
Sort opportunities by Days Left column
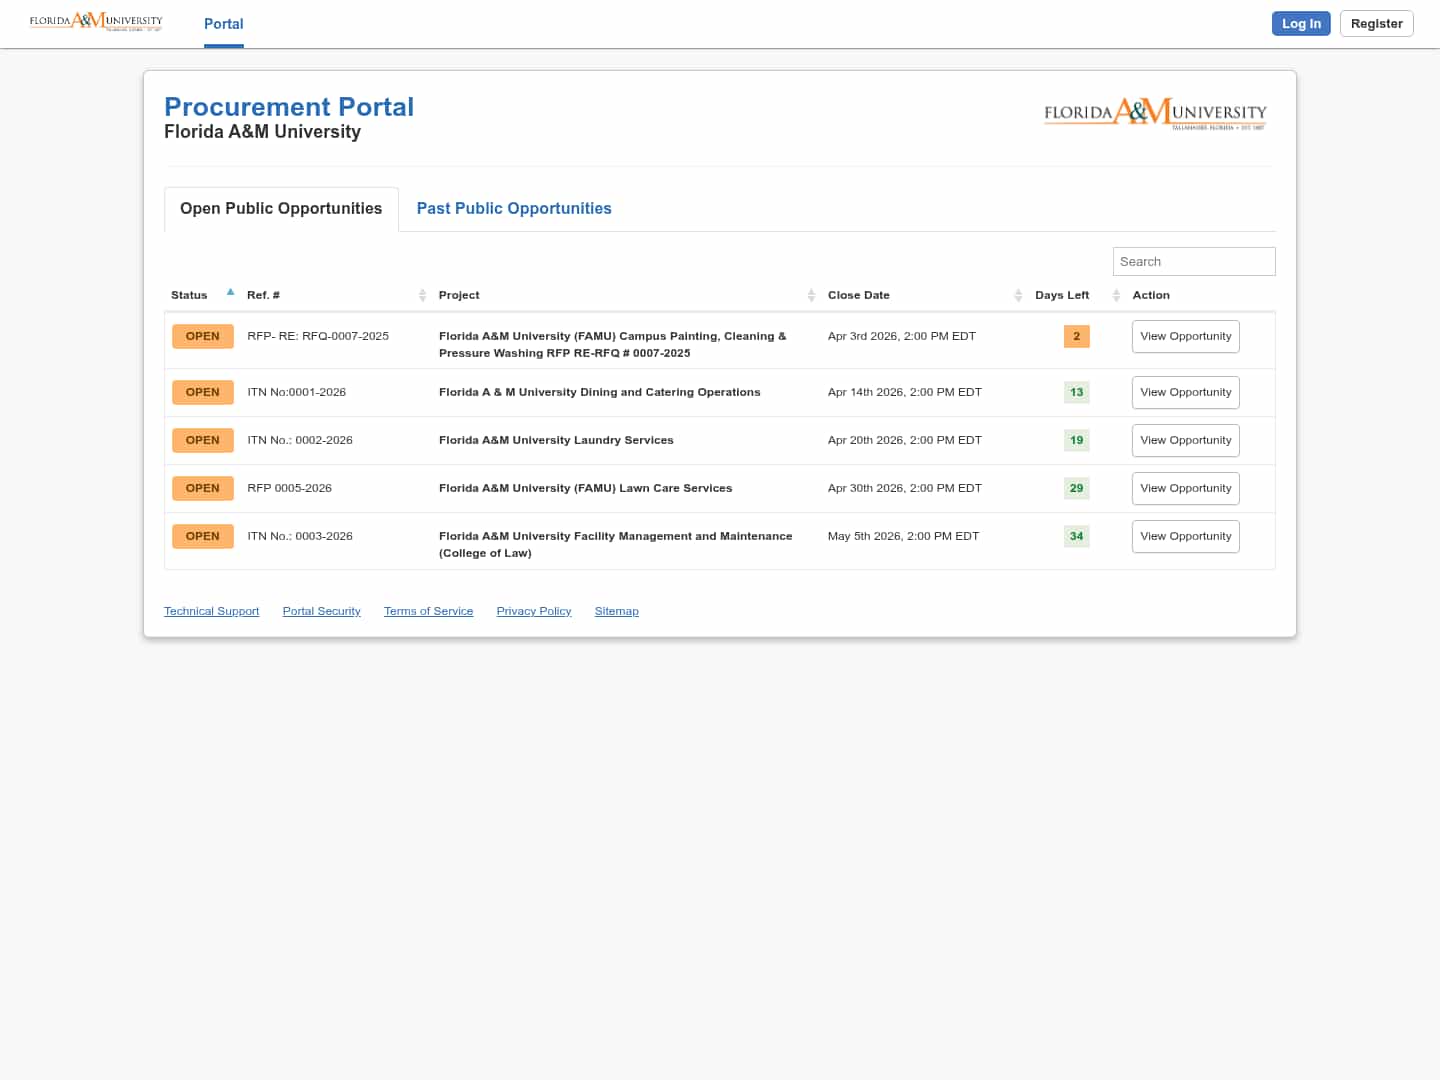click(x=1116, y=295)
